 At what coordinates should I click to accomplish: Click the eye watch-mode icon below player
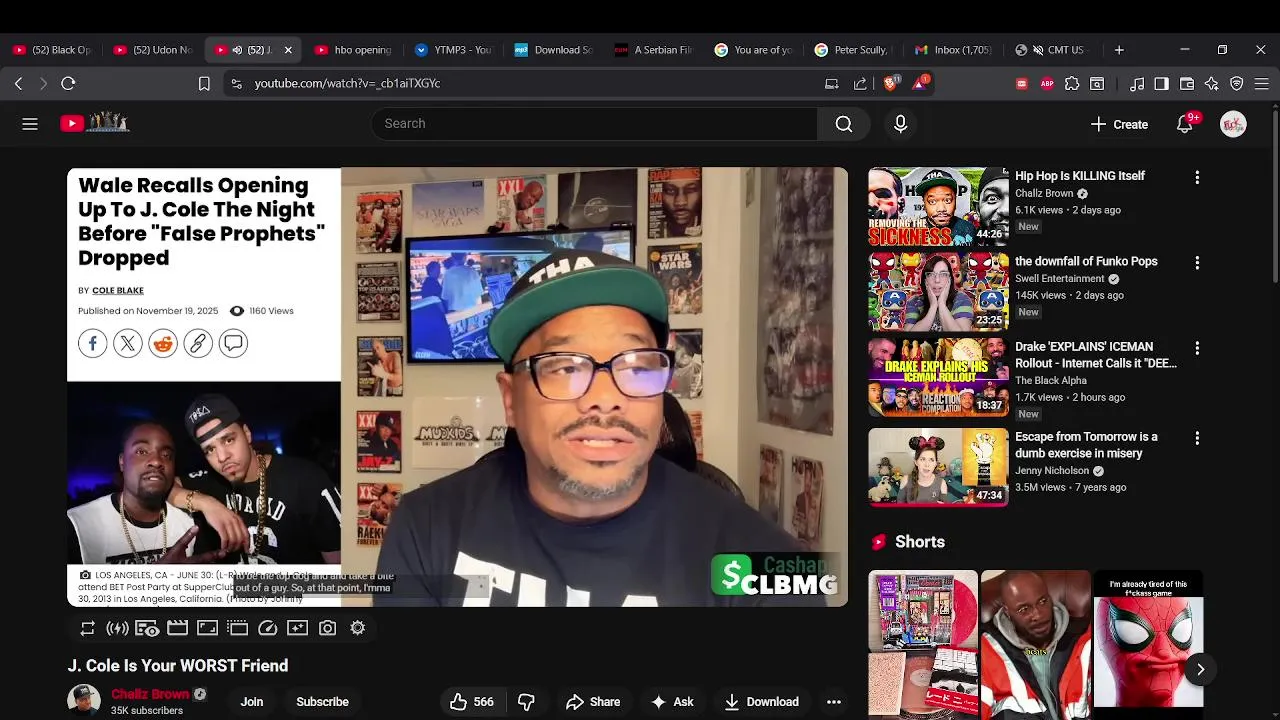(147, 628)
